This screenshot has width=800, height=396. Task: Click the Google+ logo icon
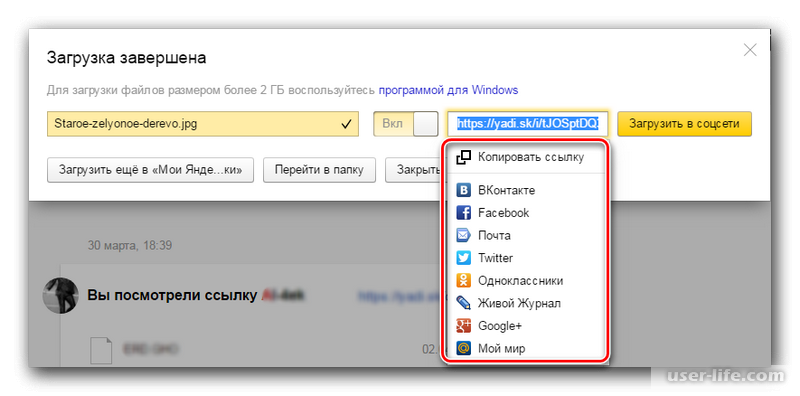coord(463,326)
